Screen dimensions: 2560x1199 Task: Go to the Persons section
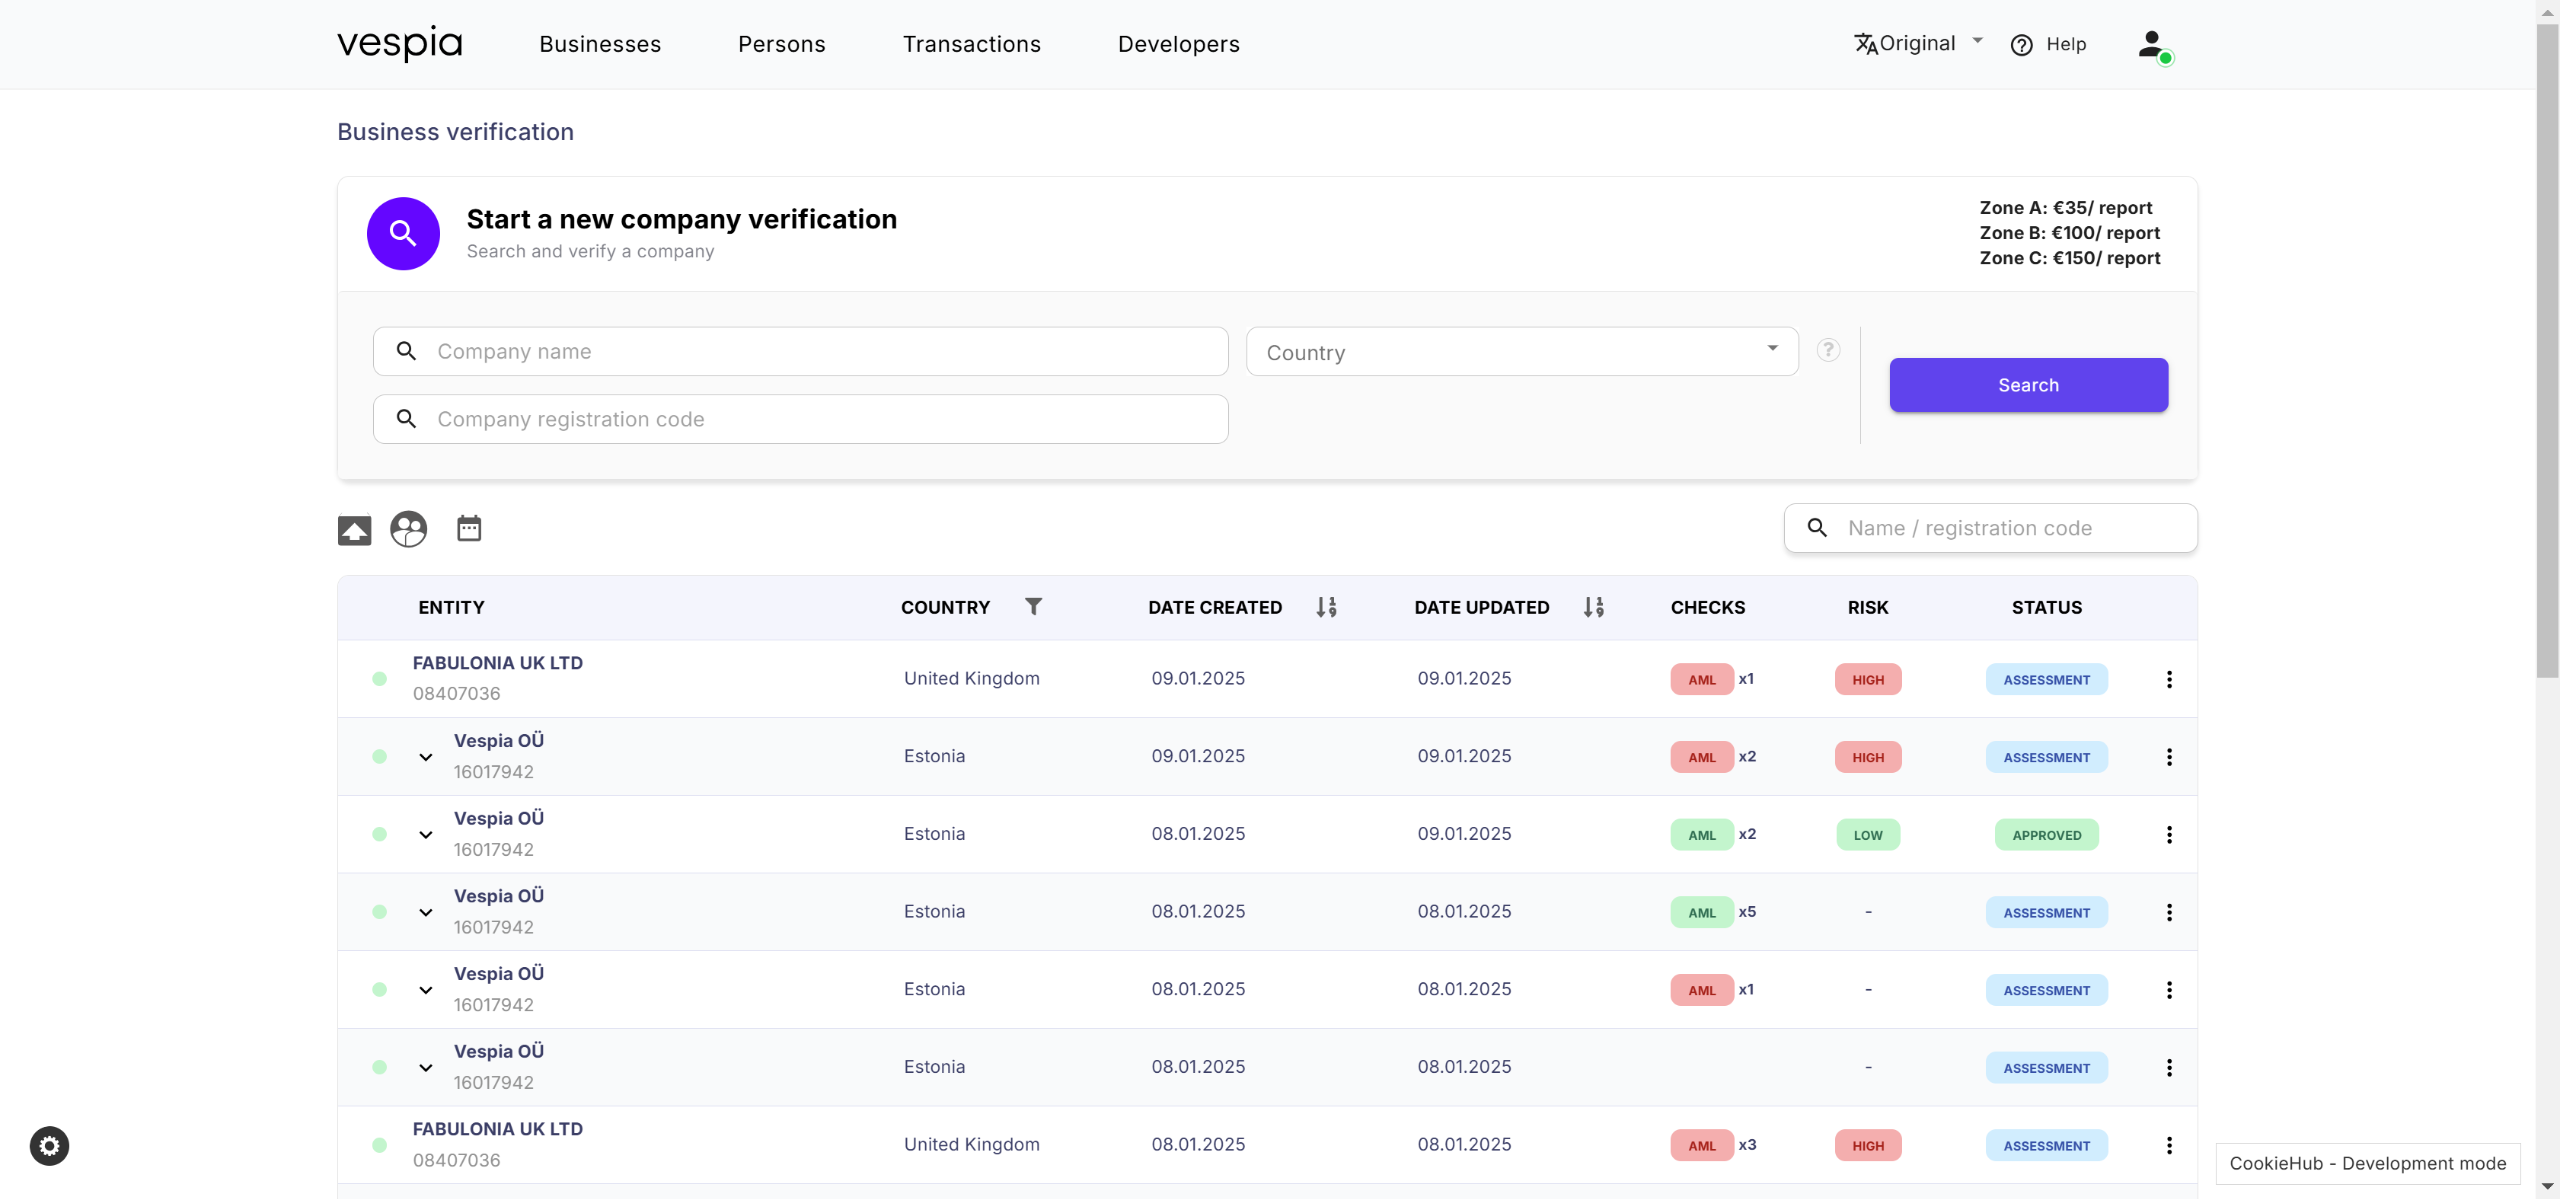coord(781,44)
